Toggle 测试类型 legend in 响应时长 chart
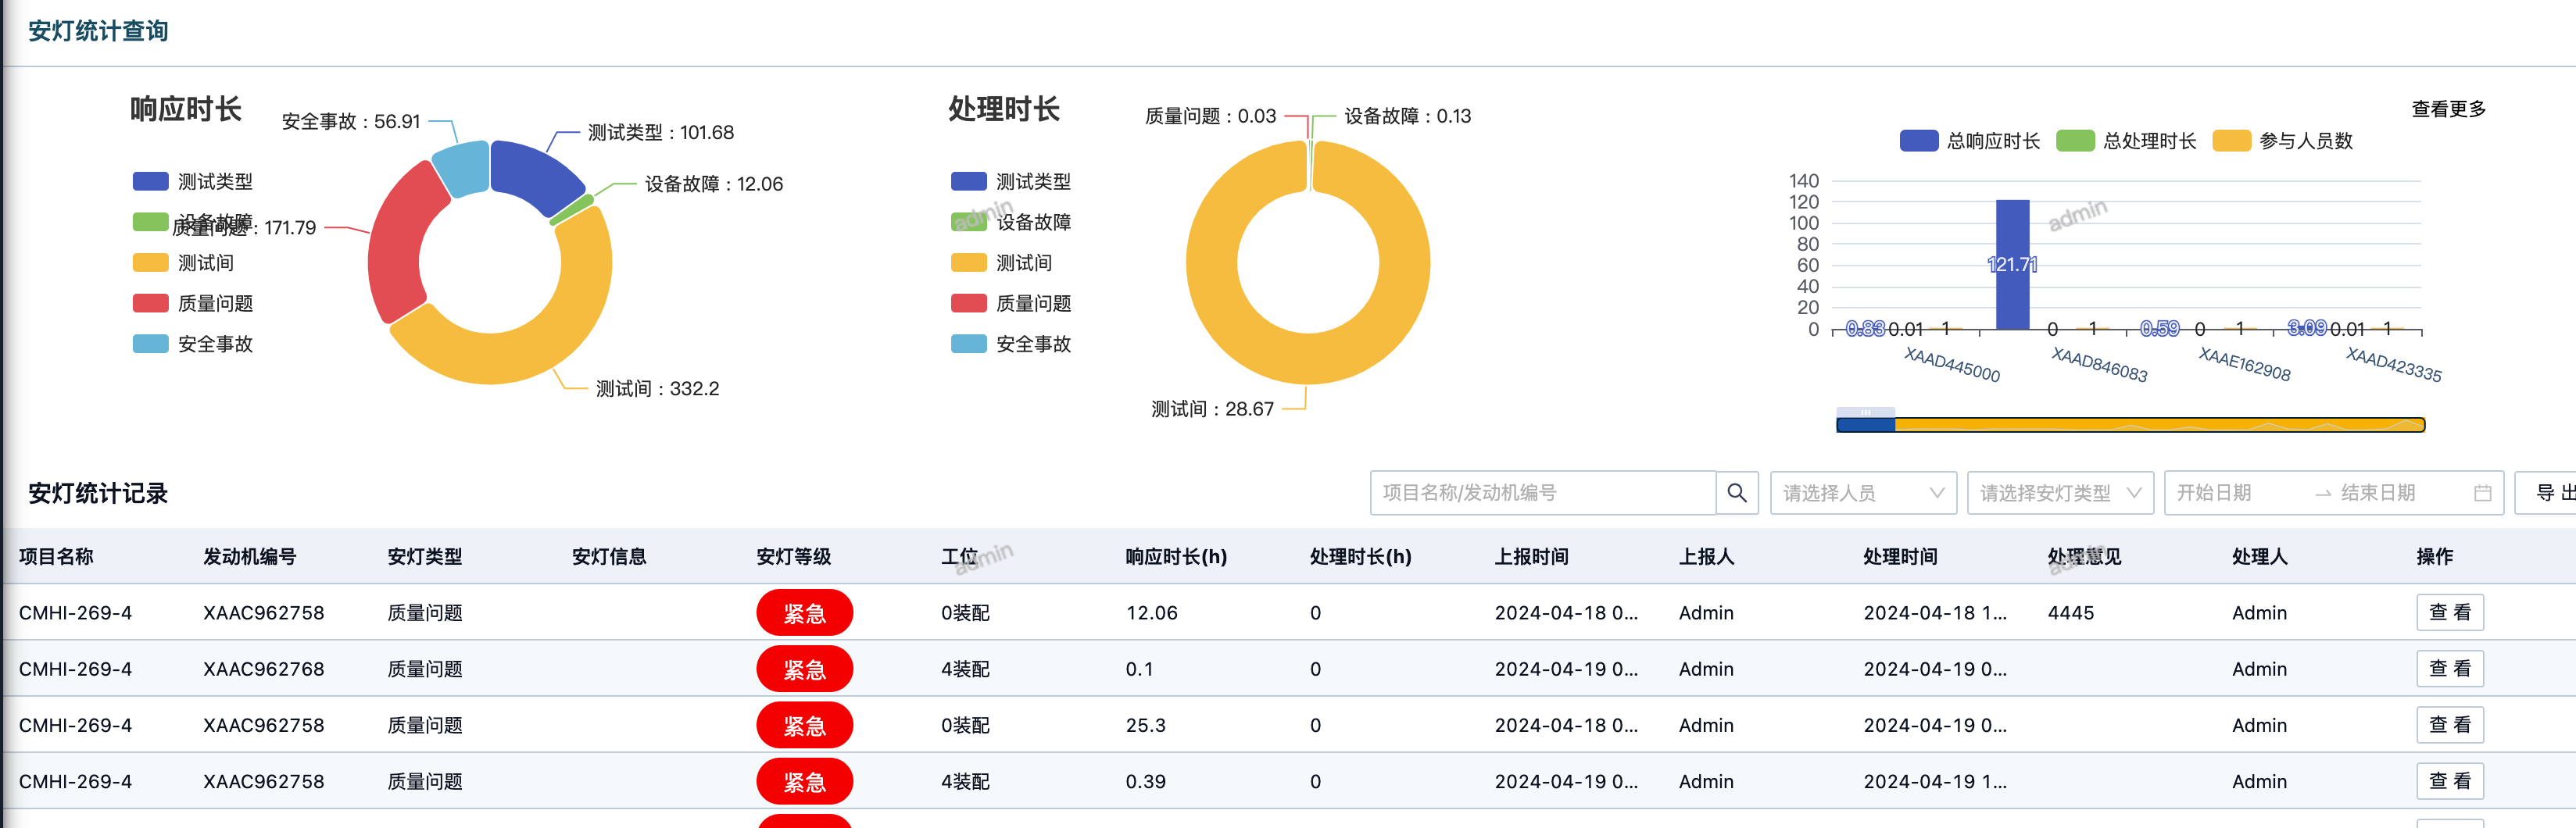 193,181
